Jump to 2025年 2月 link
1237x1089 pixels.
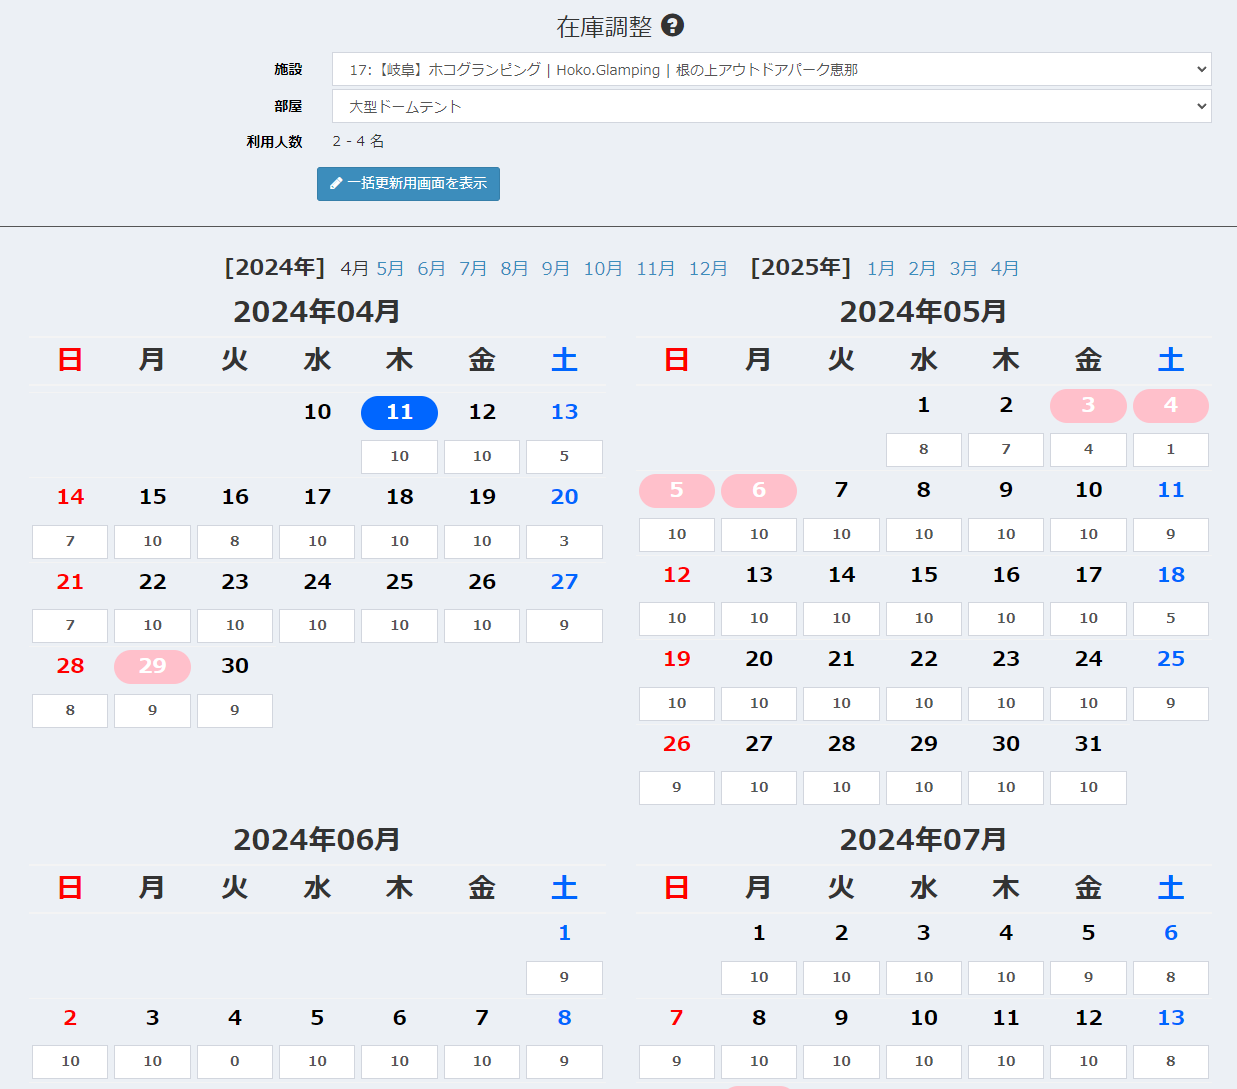[922, 268]
